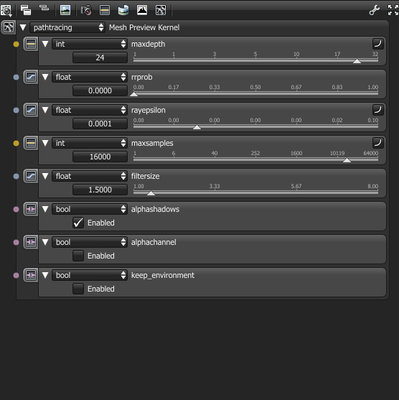Enable the alphachannel checkbox
The image size is (399, 400).
78,256
